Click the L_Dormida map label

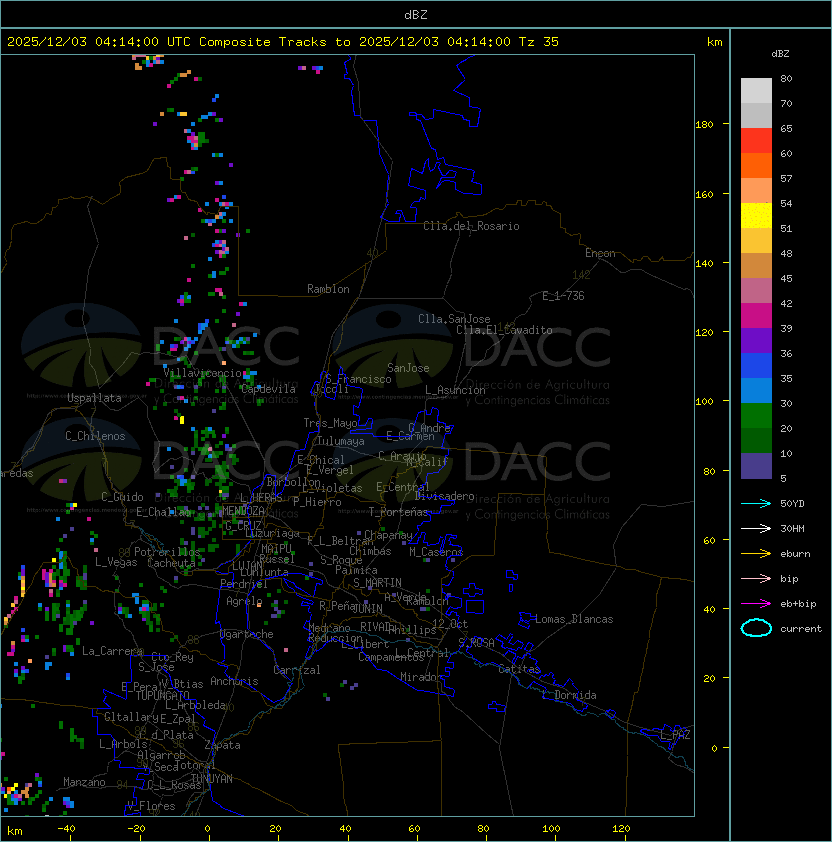[x=569, y=695]
